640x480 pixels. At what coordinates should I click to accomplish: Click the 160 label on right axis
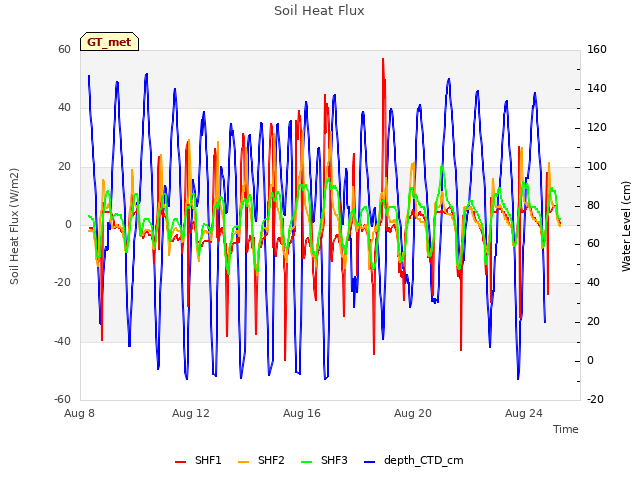pos(597,49)
